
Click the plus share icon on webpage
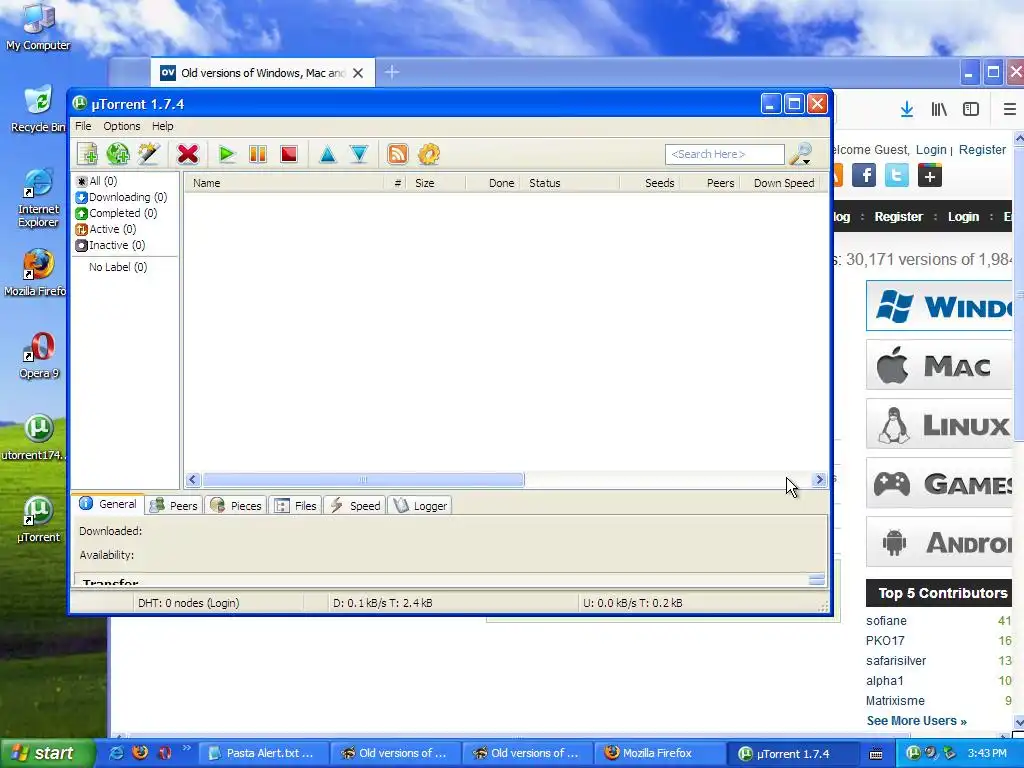pyautogui.click(x=929, y=175)
